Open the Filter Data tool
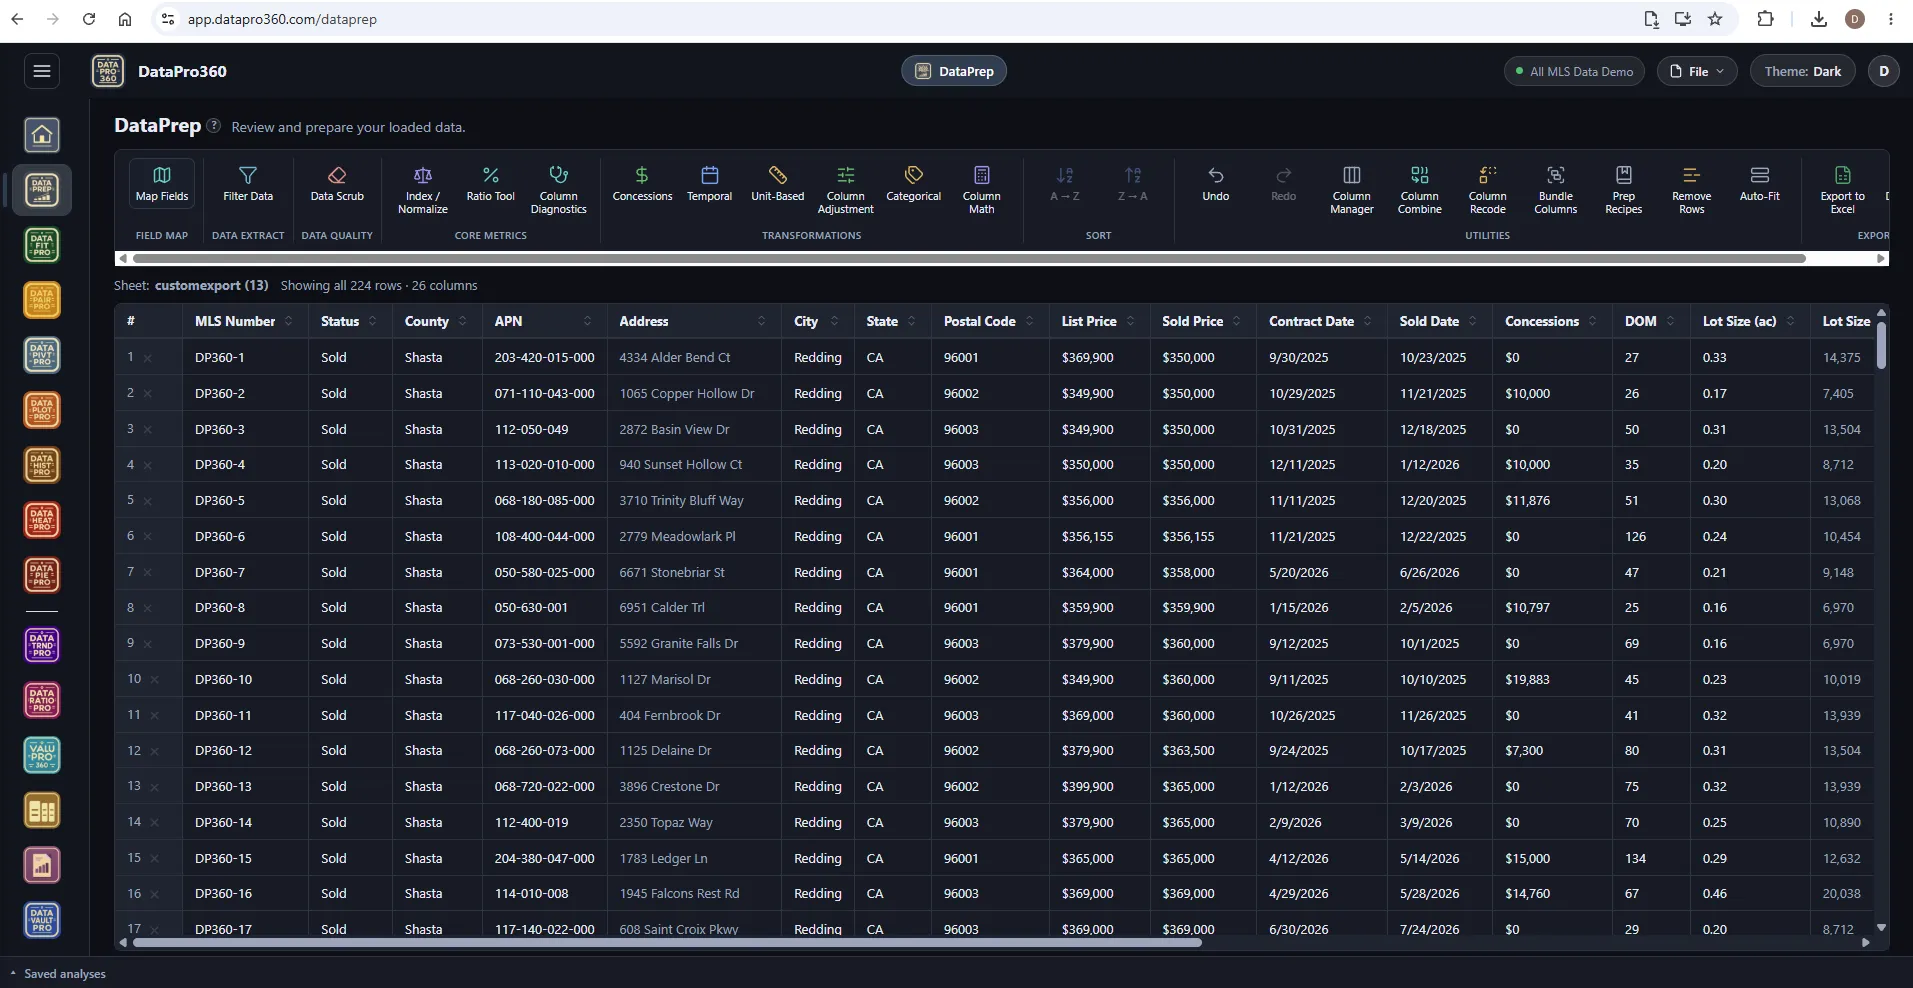Image resolution: width=1913 pixels, height=988 pixels. pyautogui.click(x=248, y=186)
